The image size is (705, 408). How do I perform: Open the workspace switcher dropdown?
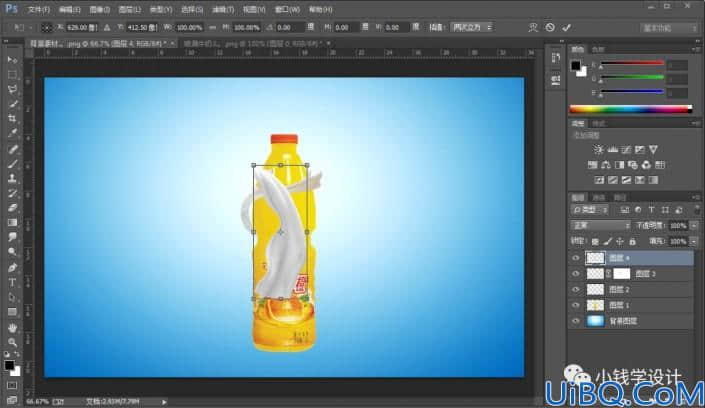pyautogui.click(x=669, y=28)
